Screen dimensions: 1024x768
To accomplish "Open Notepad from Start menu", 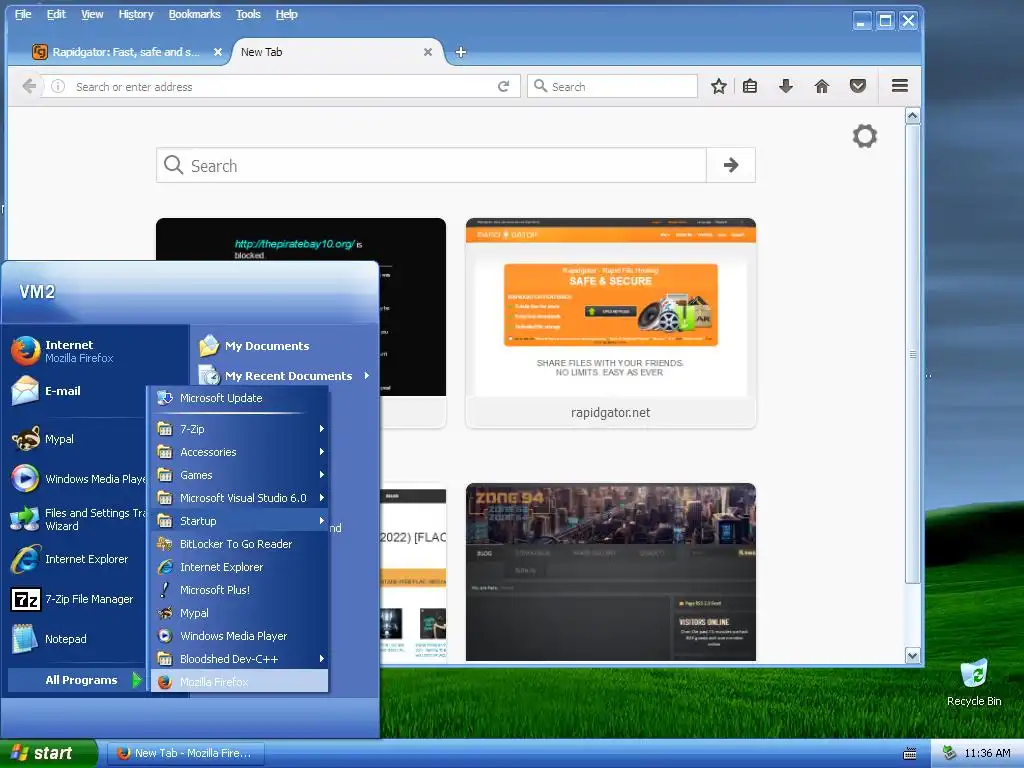I will 50,639.
